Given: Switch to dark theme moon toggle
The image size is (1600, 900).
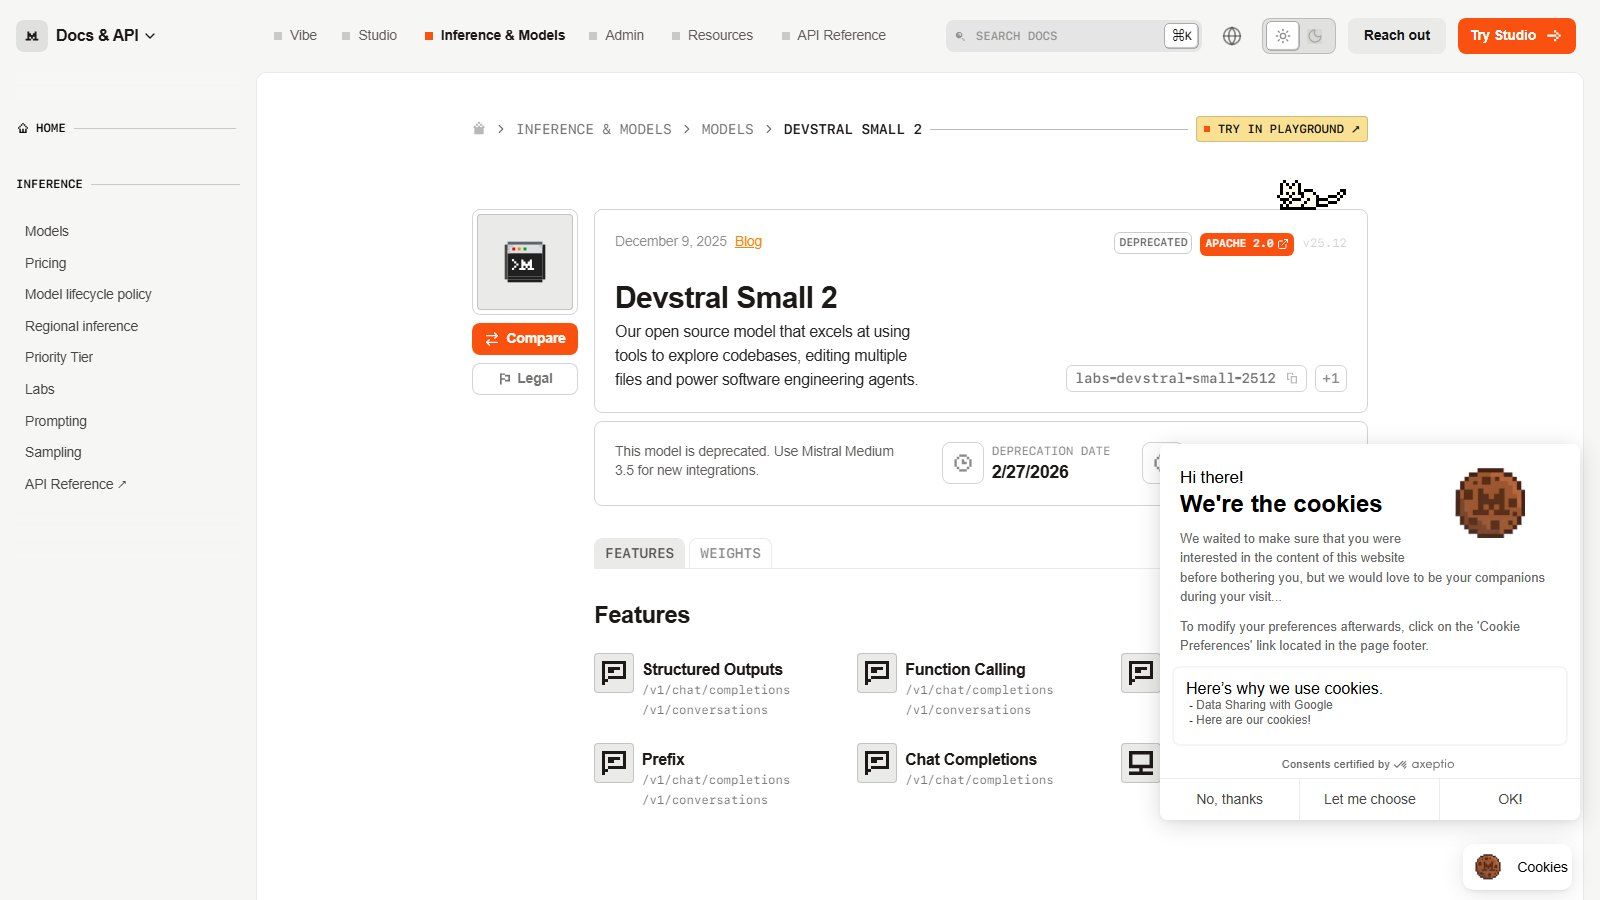Looking at the screenshot, I should pyautogui.click(x=1316, y=36).
